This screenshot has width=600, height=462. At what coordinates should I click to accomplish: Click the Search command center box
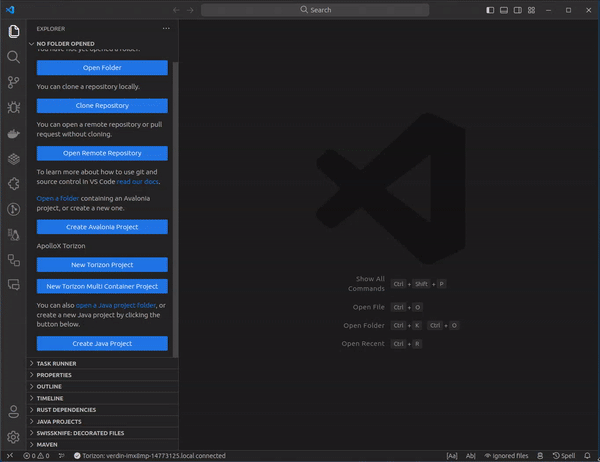pyautogui.click(x=315, y=10)
